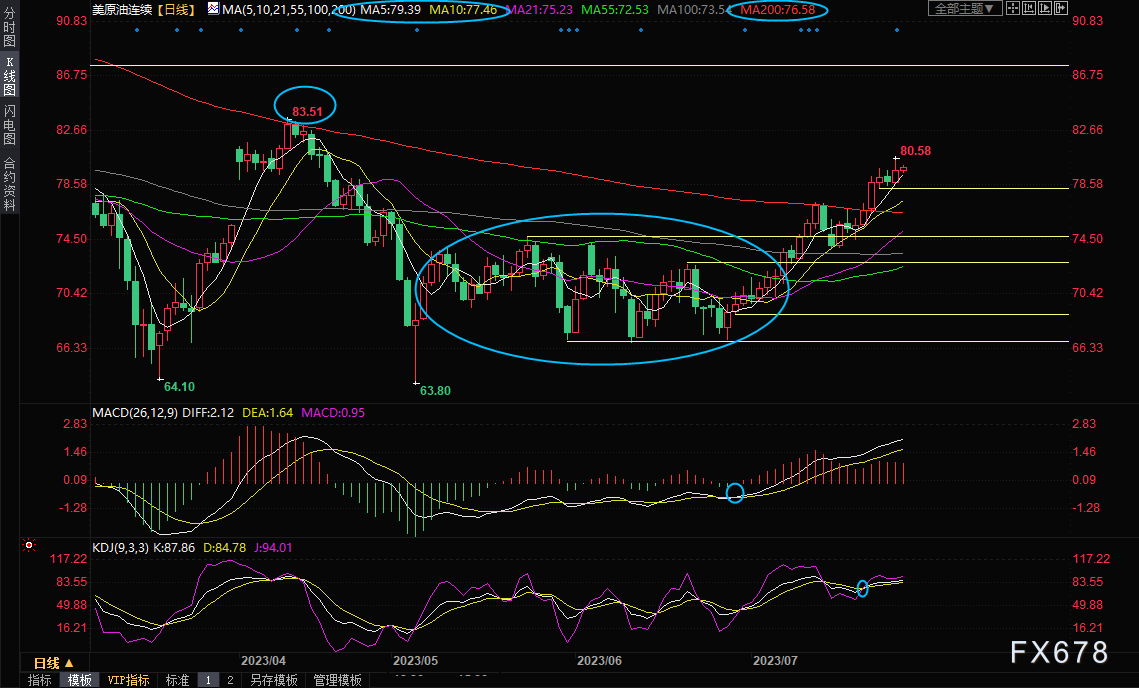This screenshot has height=688, width=1139.
Task: Click the MA indicator chart icon
Action: click(213, 9)
